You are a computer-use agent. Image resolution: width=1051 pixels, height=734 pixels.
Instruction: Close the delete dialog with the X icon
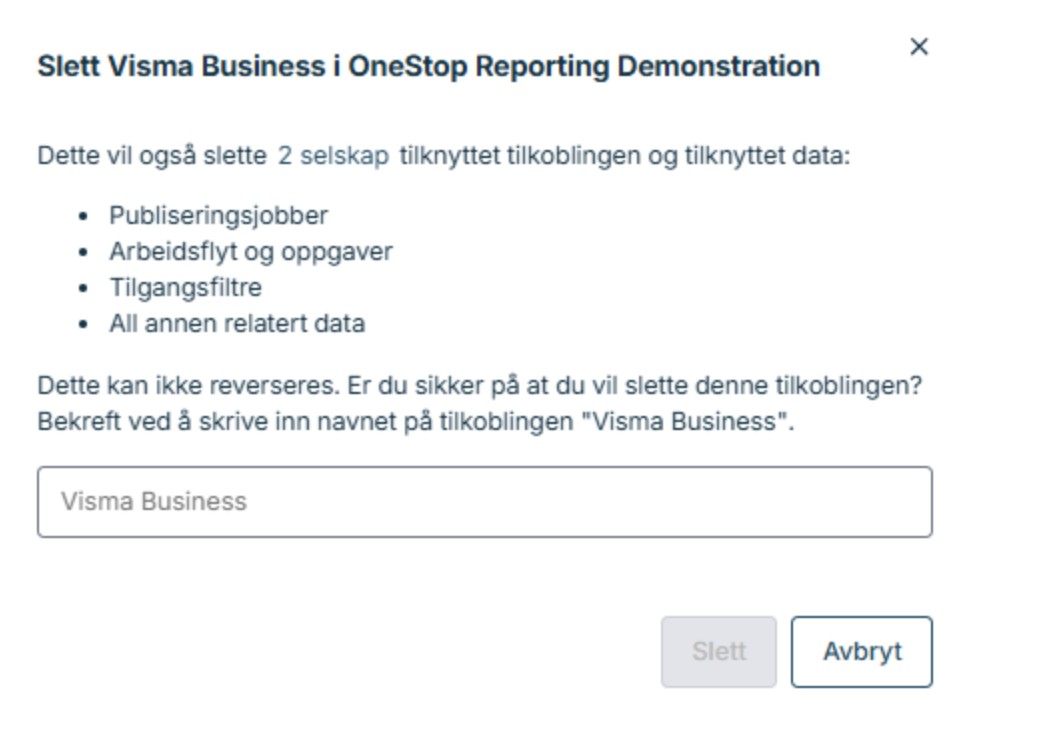(x=918, y=47)
